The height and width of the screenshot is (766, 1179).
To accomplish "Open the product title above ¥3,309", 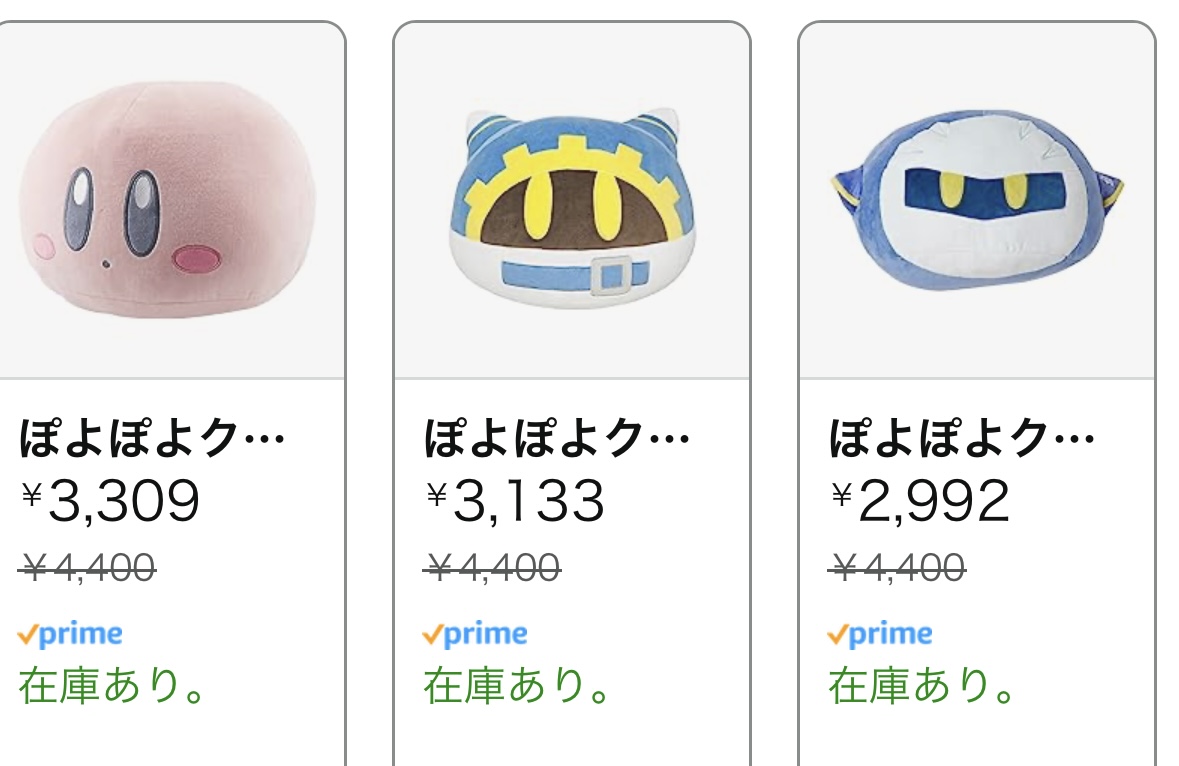I will click(152, 439).
